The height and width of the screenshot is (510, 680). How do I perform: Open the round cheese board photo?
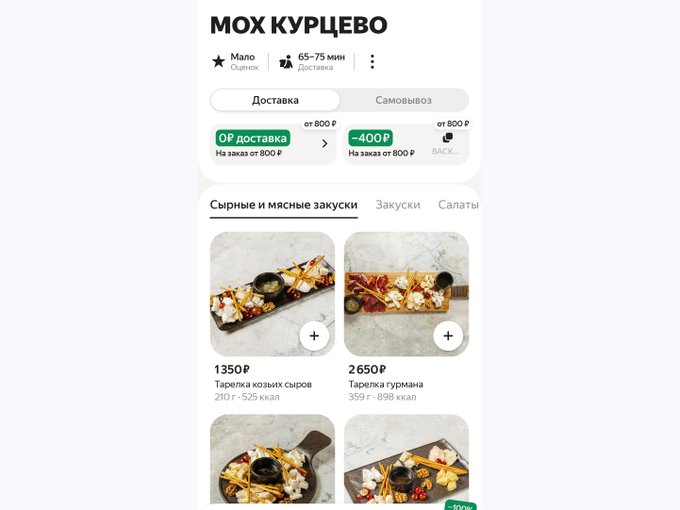click(272, 460)
